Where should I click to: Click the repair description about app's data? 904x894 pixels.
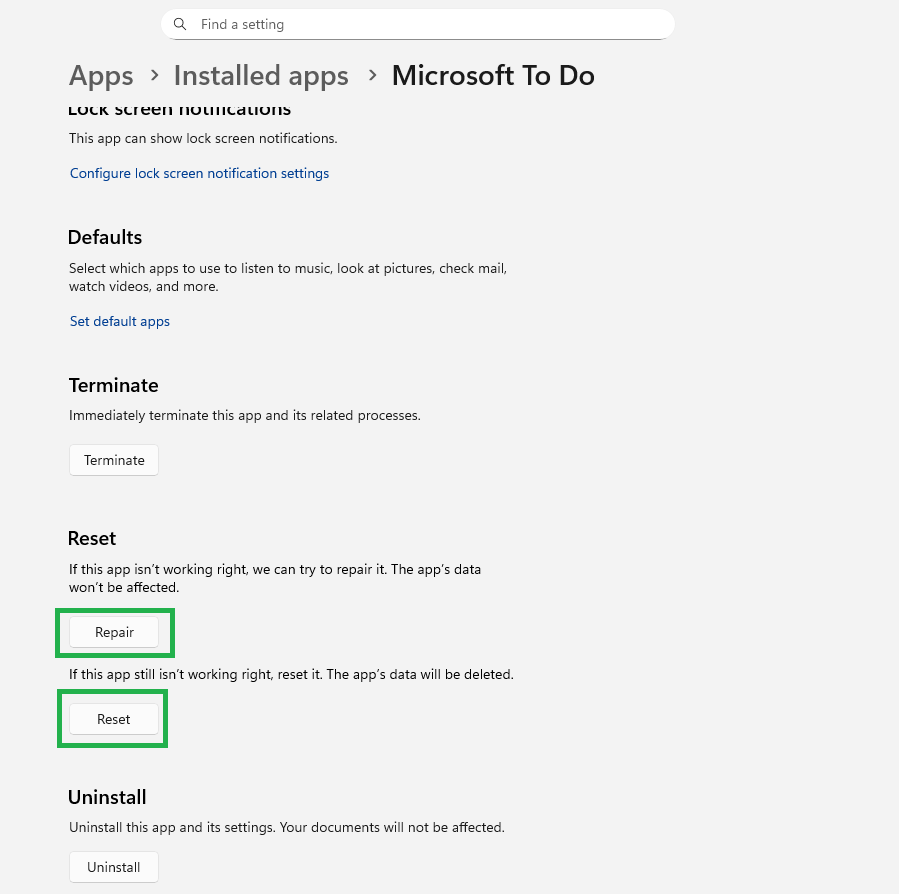pyautogui.click(x=275, y=578)
